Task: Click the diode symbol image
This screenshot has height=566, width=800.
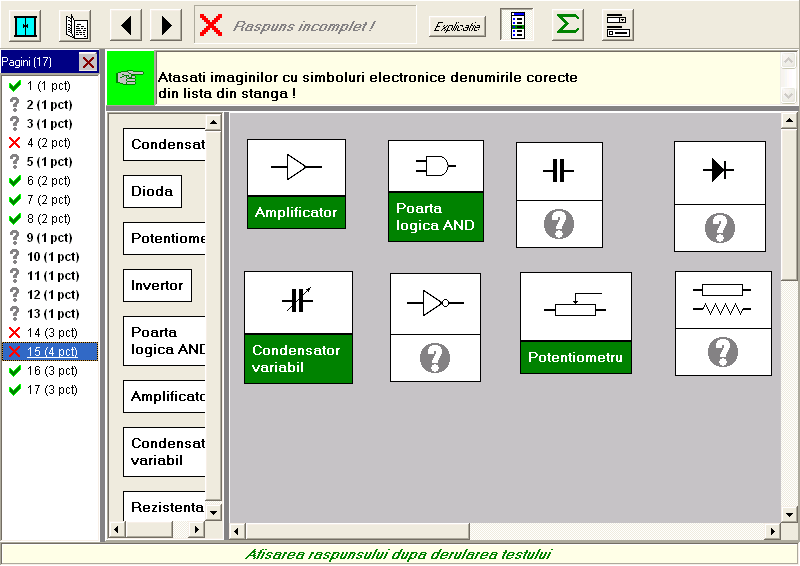Action: [719, 173]
